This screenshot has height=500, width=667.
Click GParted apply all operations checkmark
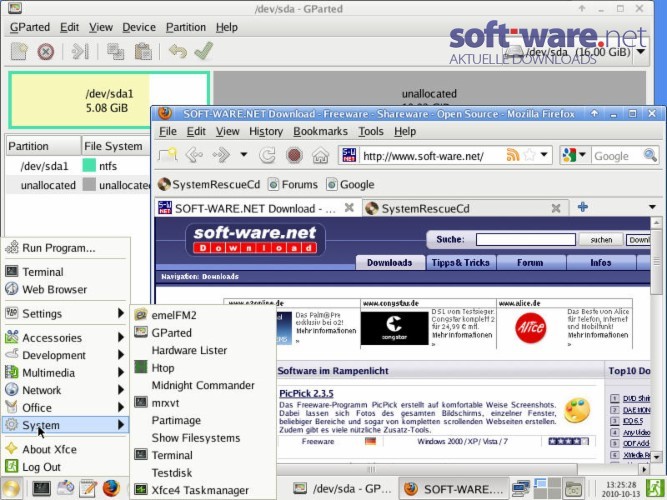point(204,51)
